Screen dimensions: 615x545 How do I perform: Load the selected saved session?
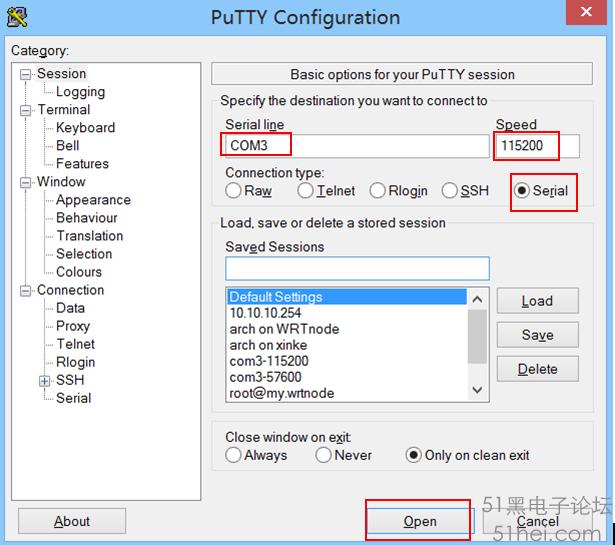pos(537,301)
